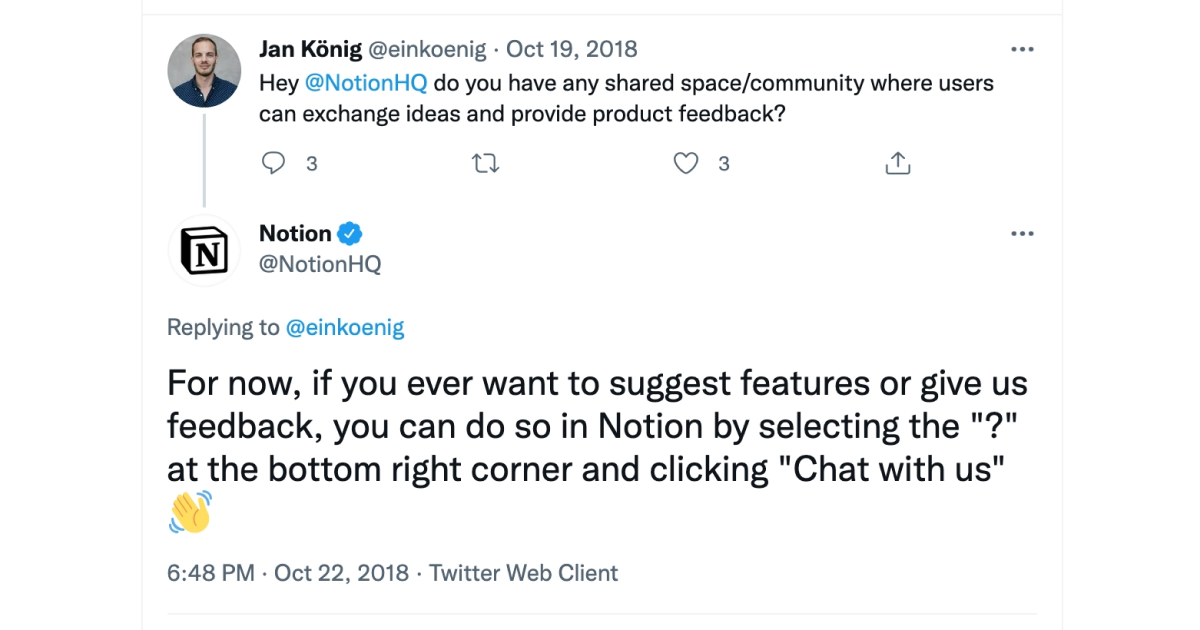Viewport: 1200px width, 630px height.
Task: Open Notion's profile picture
Action: click(204, 250)
